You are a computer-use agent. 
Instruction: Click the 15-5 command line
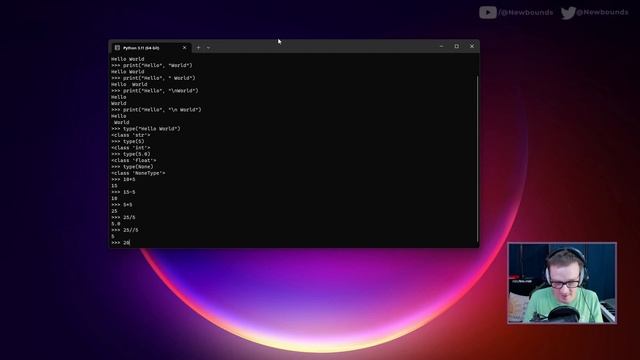pyautogui.click(x=123, y=192)
